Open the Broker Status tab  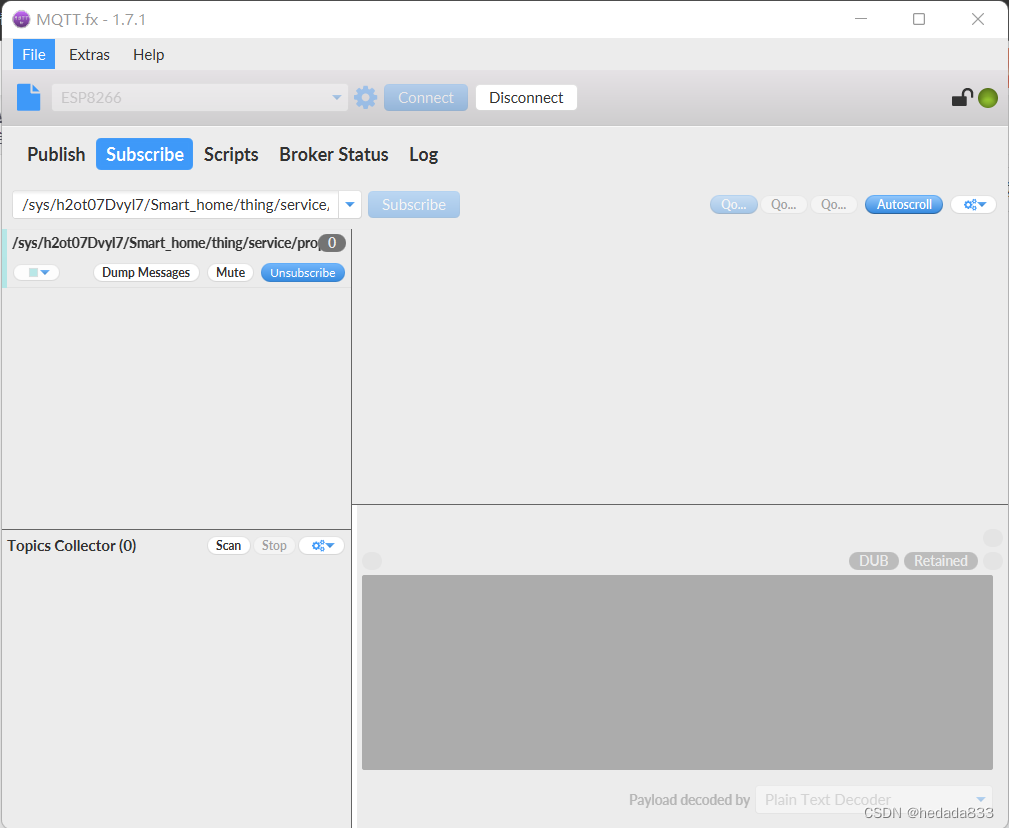[334, 154]
